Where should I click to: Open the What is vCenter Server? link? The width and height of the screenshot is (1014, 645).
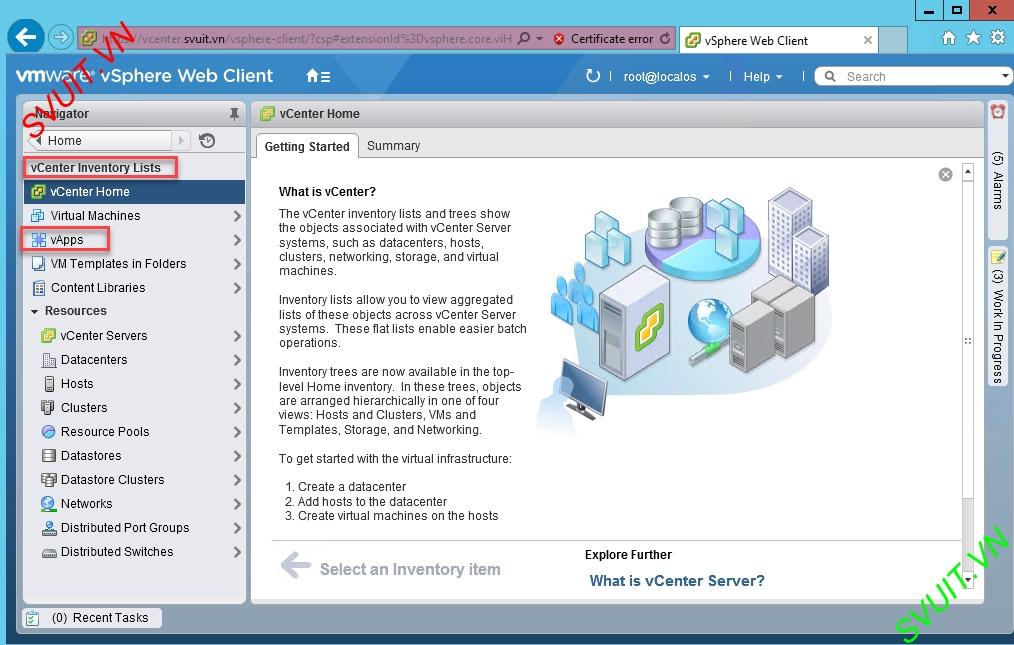[x=676, y=580]
